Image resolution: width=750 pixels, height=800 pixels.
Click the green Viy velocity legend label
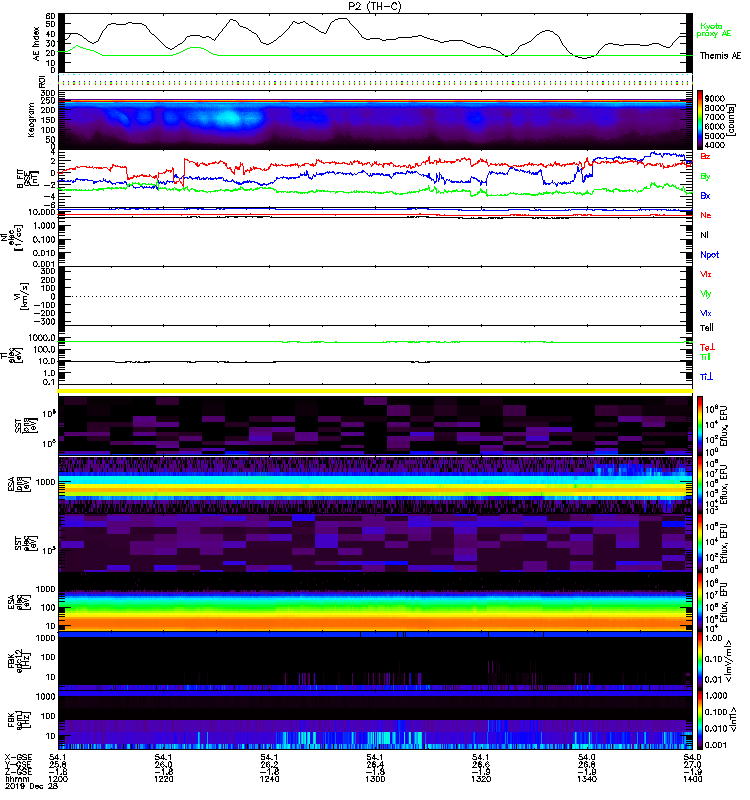click(705, 294)
